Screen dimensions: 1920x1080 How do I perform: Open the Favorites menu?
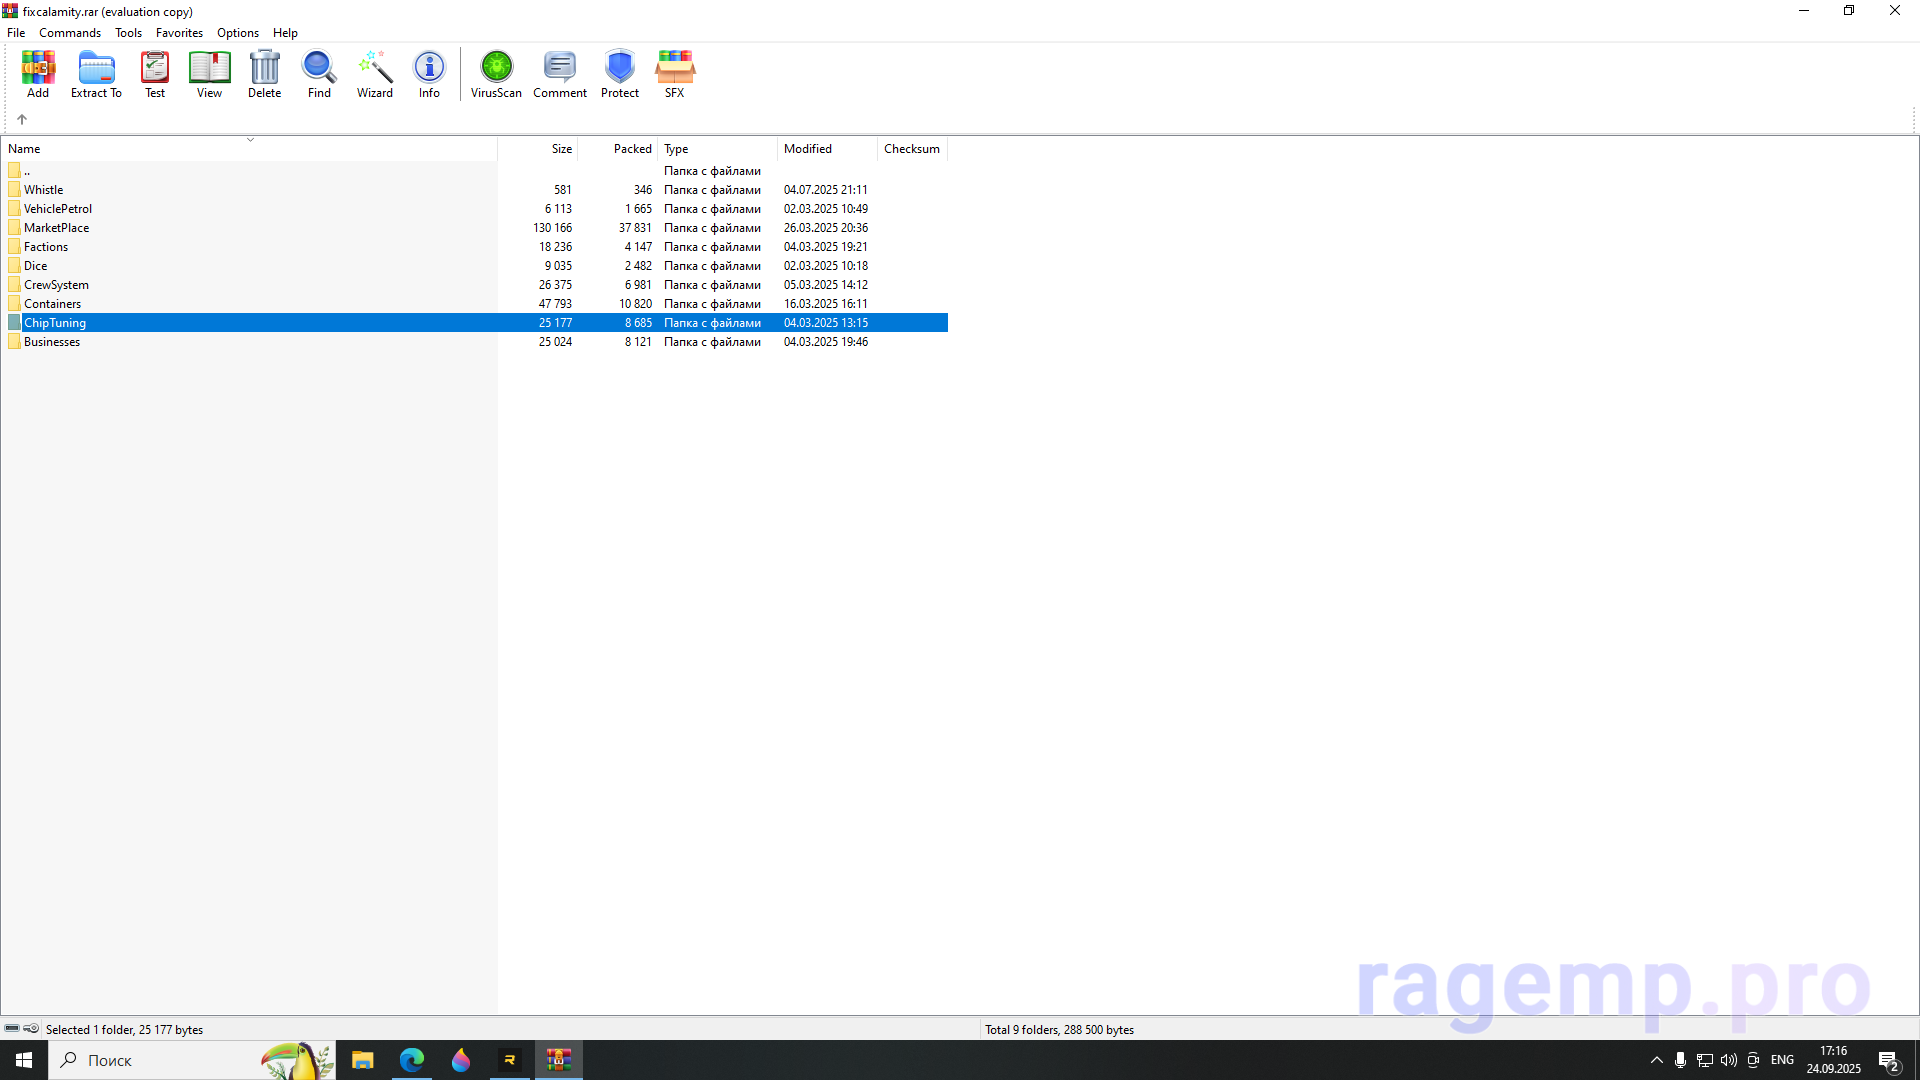tap(179, 33)
